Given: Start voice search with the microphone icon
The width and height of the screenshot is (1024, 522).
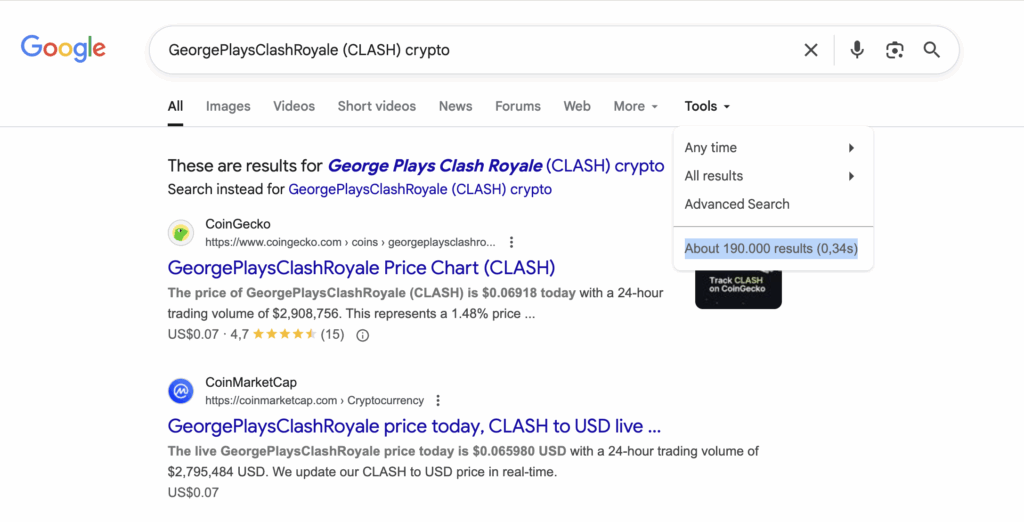Looking at the screenshot, I should (x=856, y=50).
